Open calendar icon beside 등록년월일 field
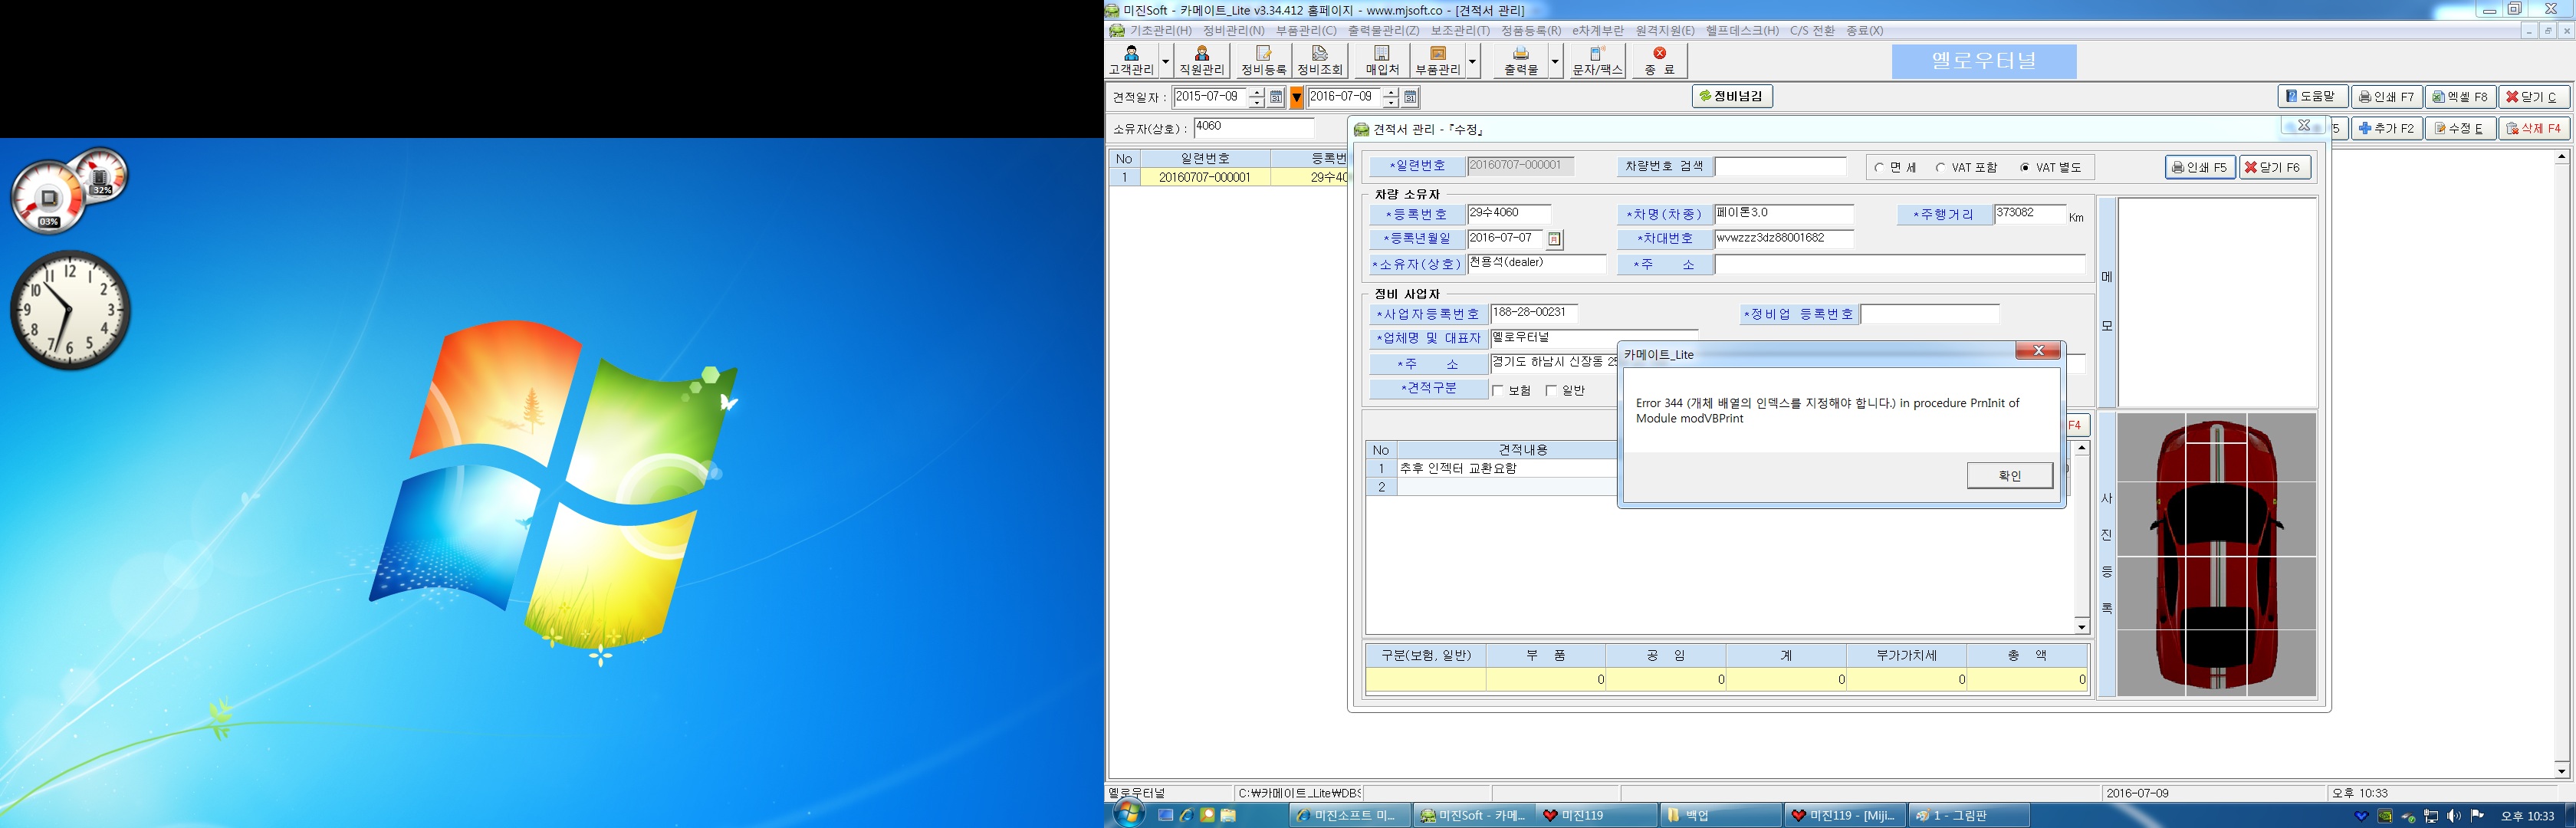Viewport: 2576px width, 828px height. pyautogui.click(x=1554, y=239)
